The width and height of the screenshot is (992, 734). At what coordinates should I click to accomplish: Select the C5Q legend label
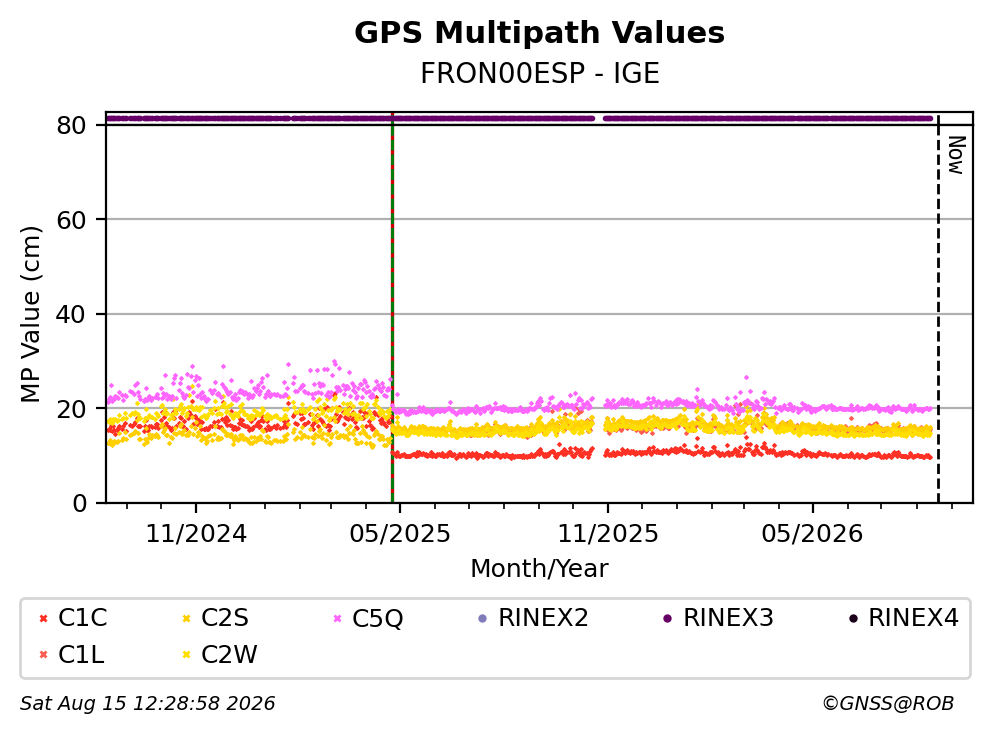(x=377, y=618)
